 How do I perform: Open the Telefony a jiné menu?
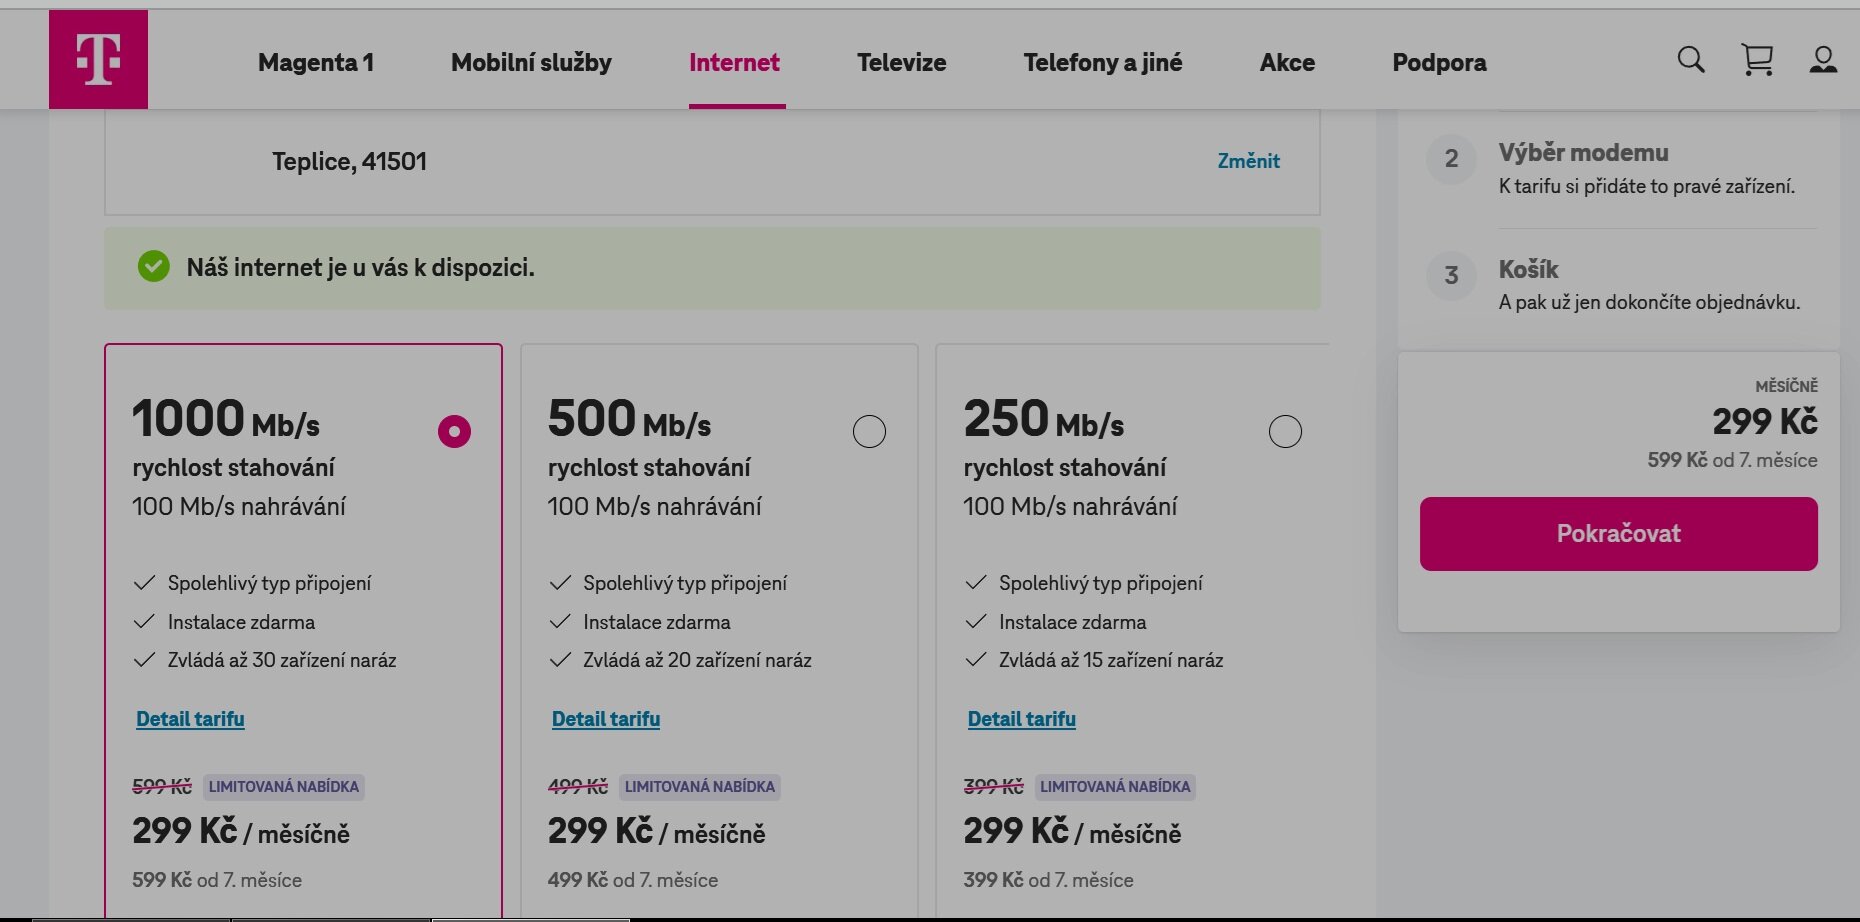(x=1103, y=62)
